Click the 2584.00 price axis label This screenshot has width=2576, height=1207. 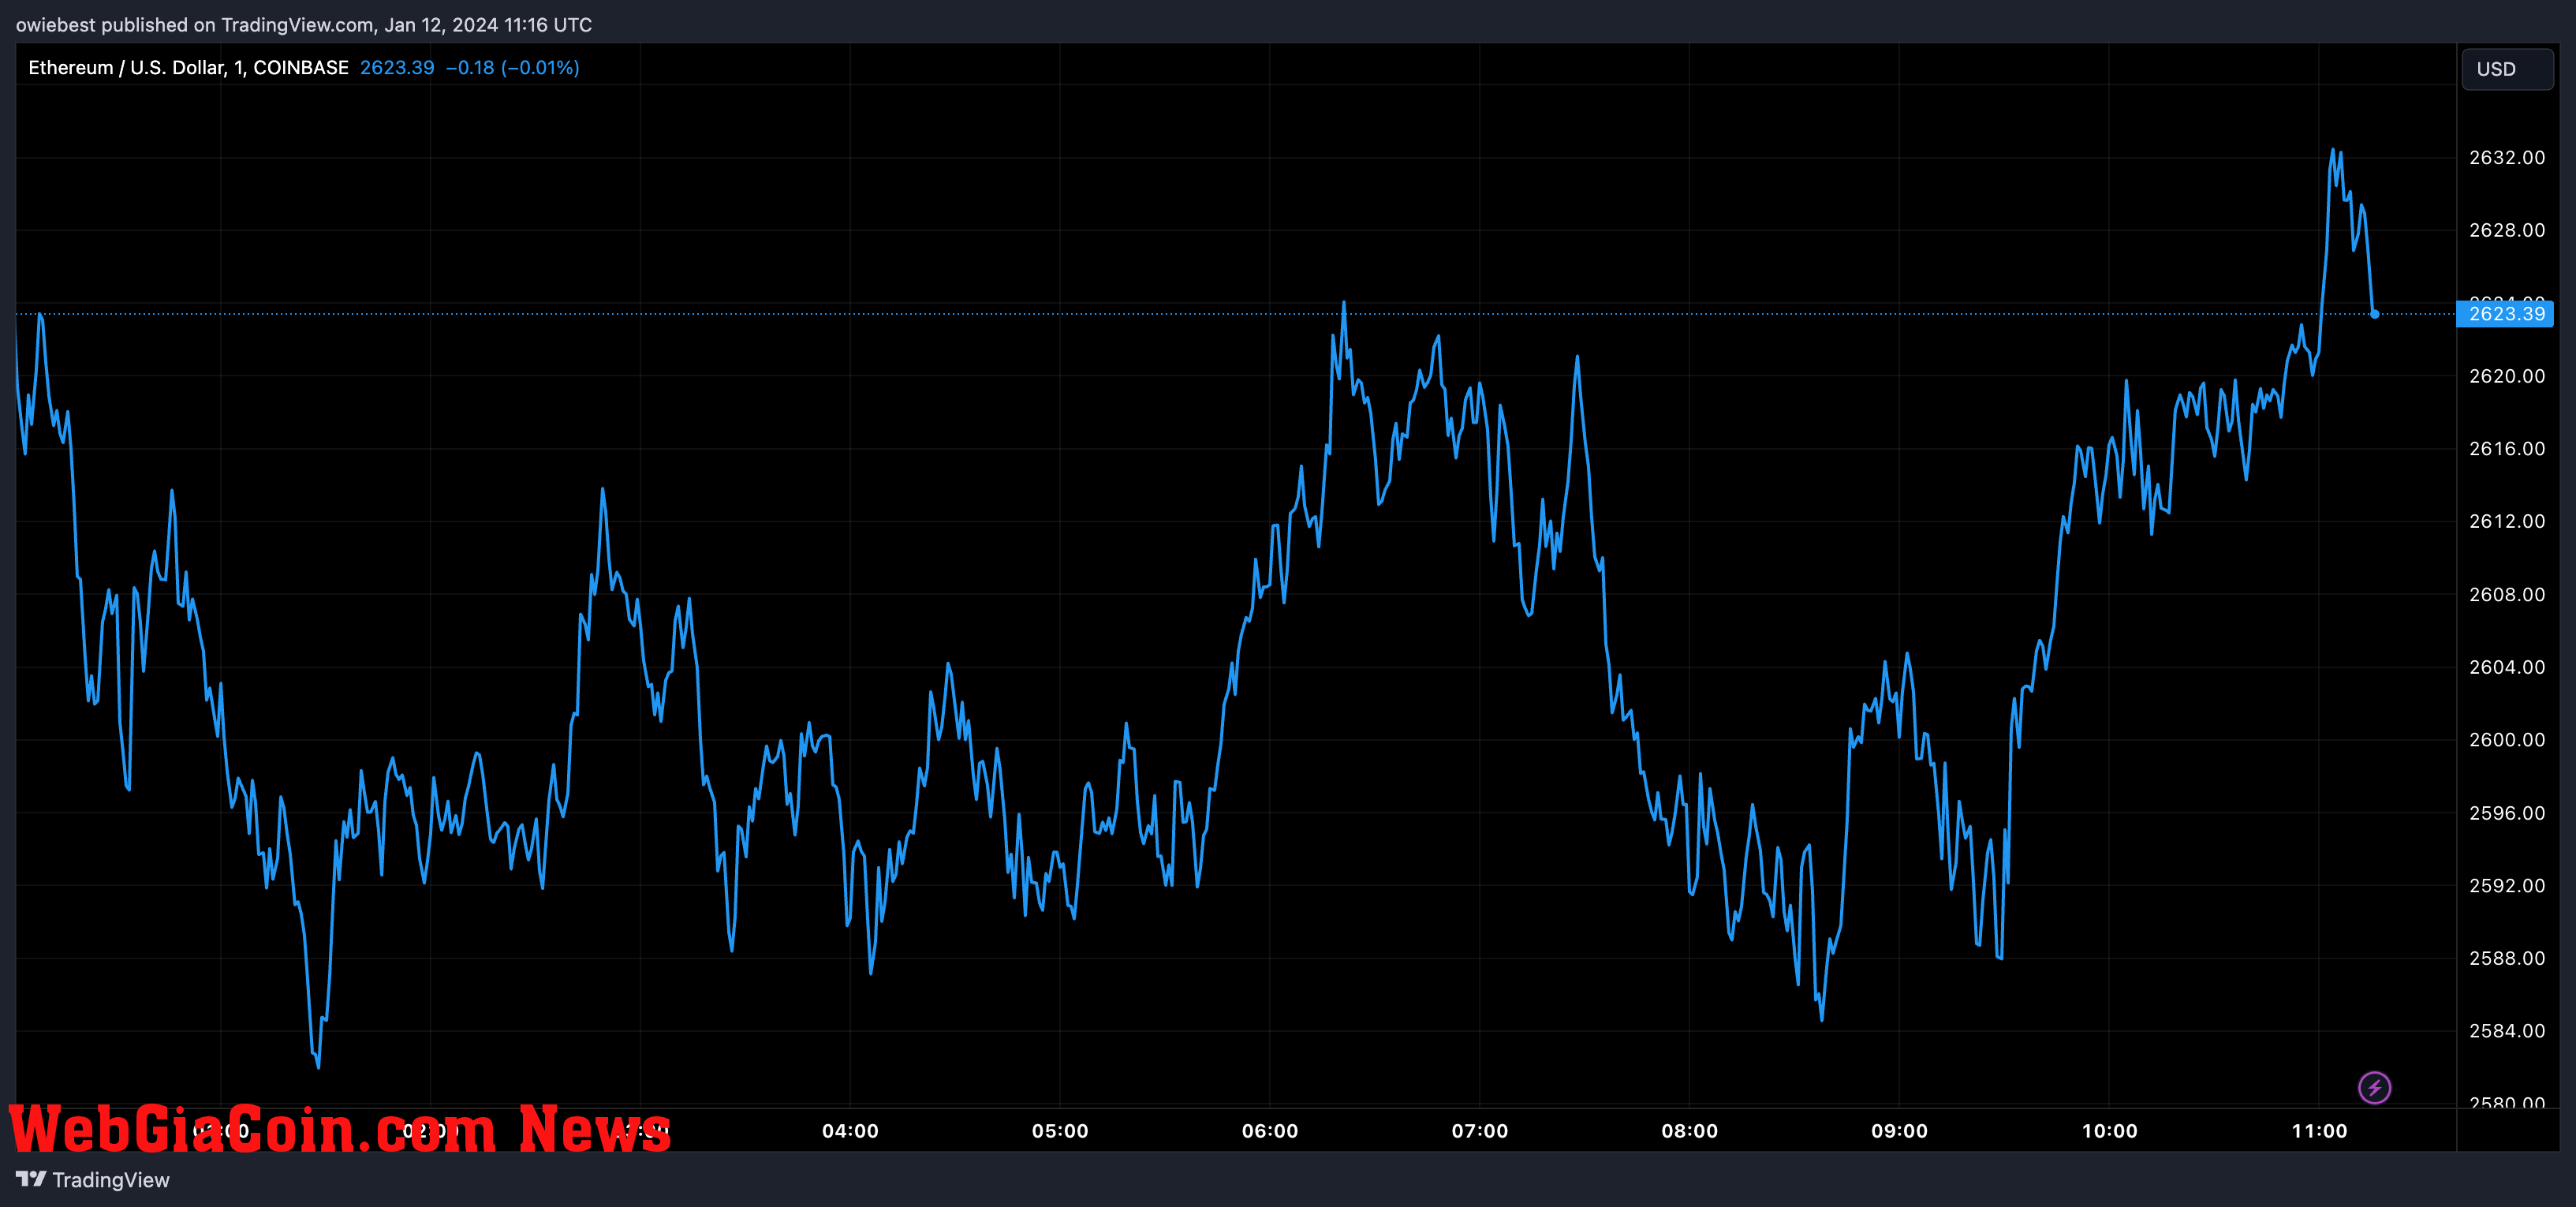(x=2507, y=1031)
